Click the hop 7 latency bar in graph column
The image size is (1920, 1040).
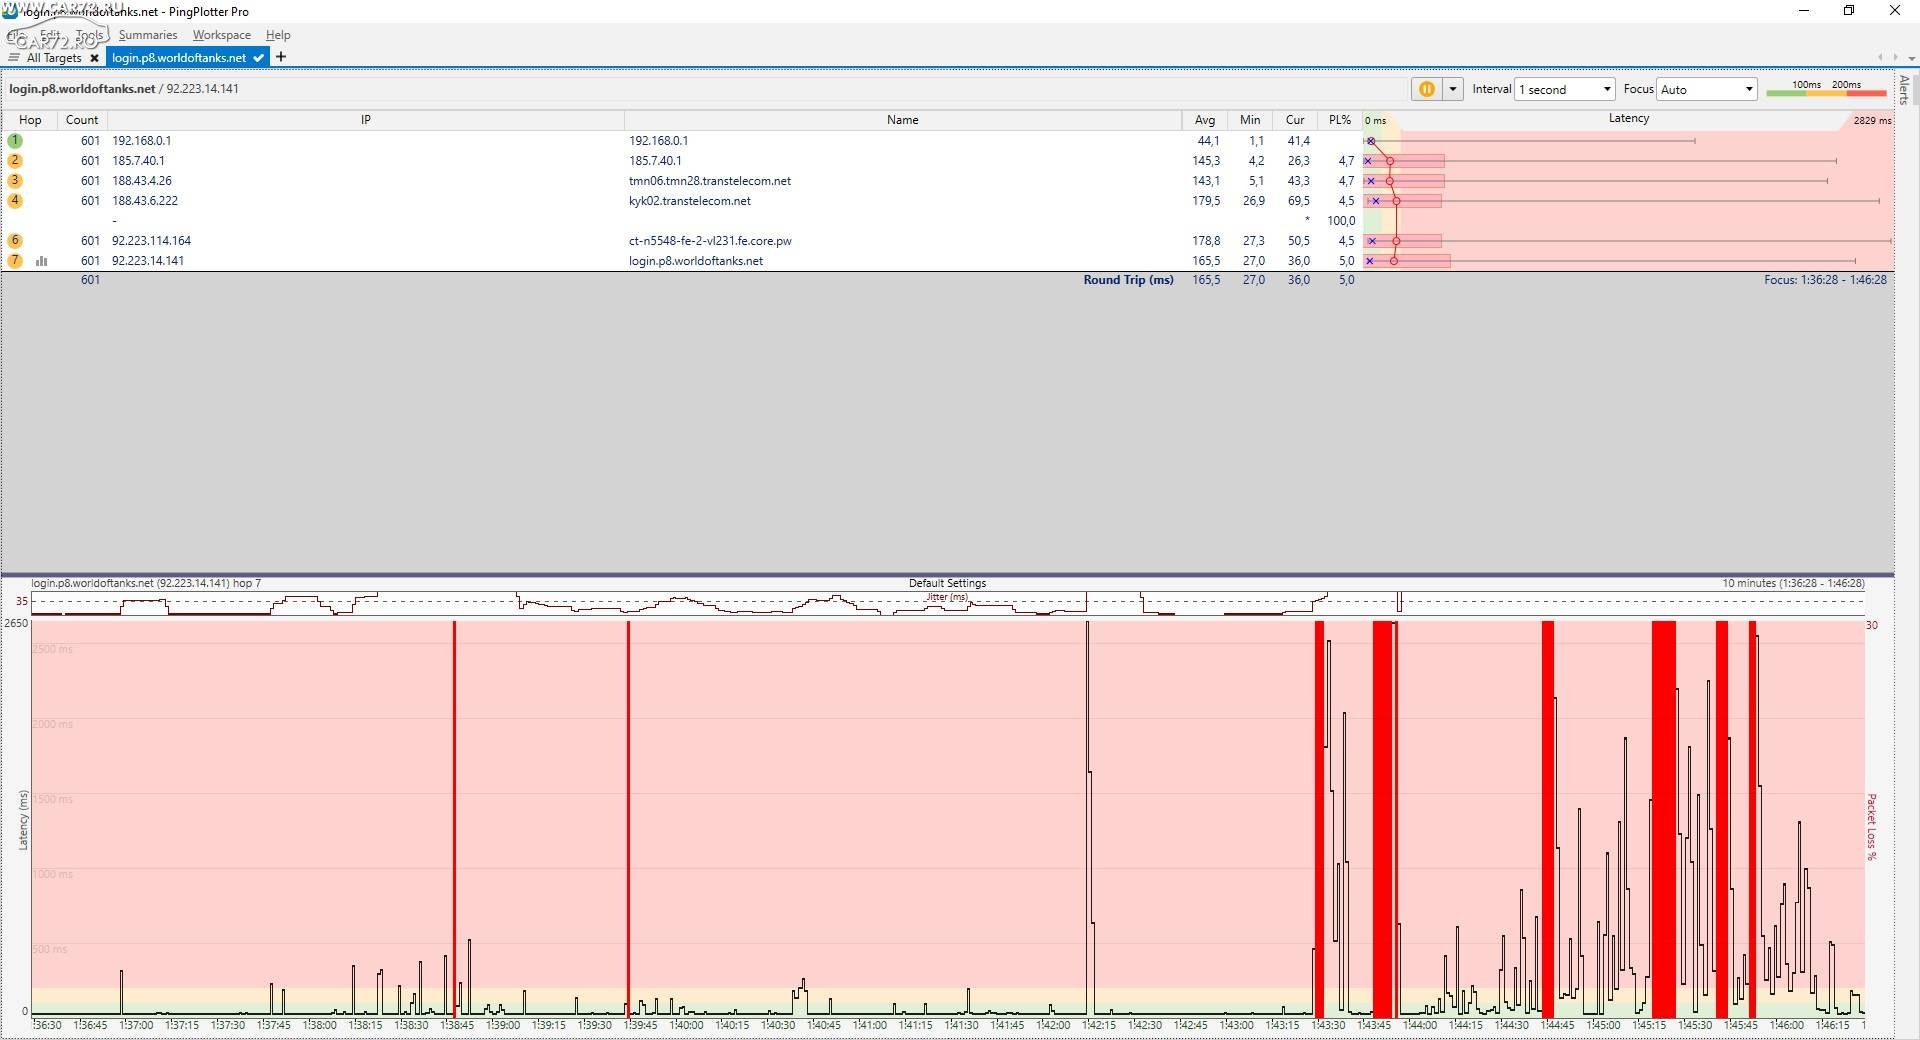(x=1407, y=261)
